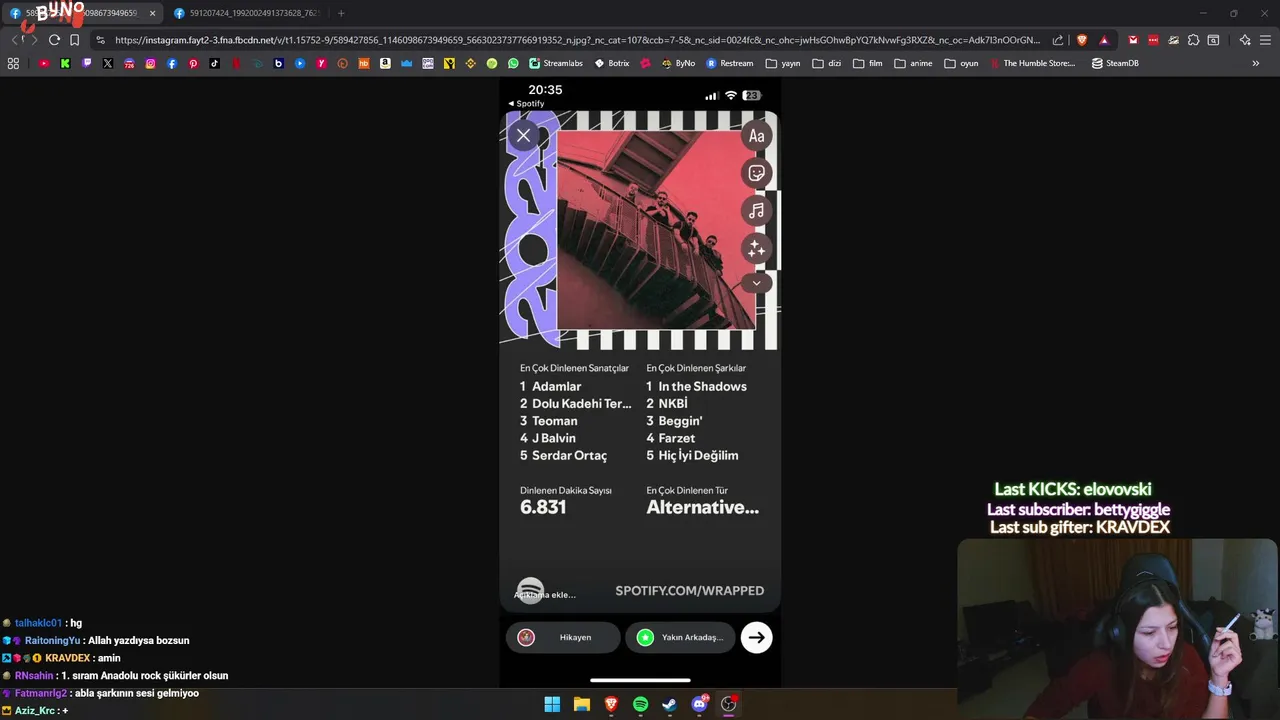
Task: Expand the oyun bookmarks folder
Action: pyautogui.click(x=961, y=63)
